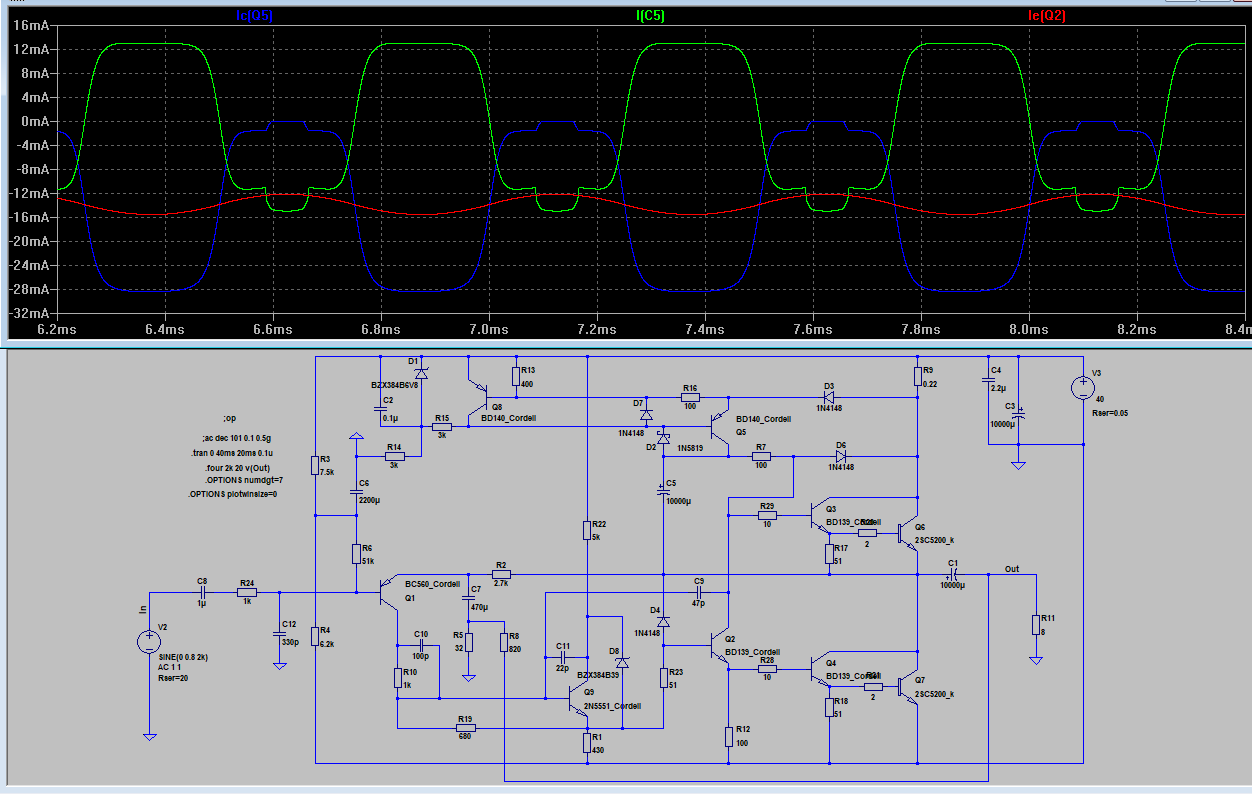
Task: Select the I(C5) trace label
Action: pyautogui.click(x=650, y=17)
